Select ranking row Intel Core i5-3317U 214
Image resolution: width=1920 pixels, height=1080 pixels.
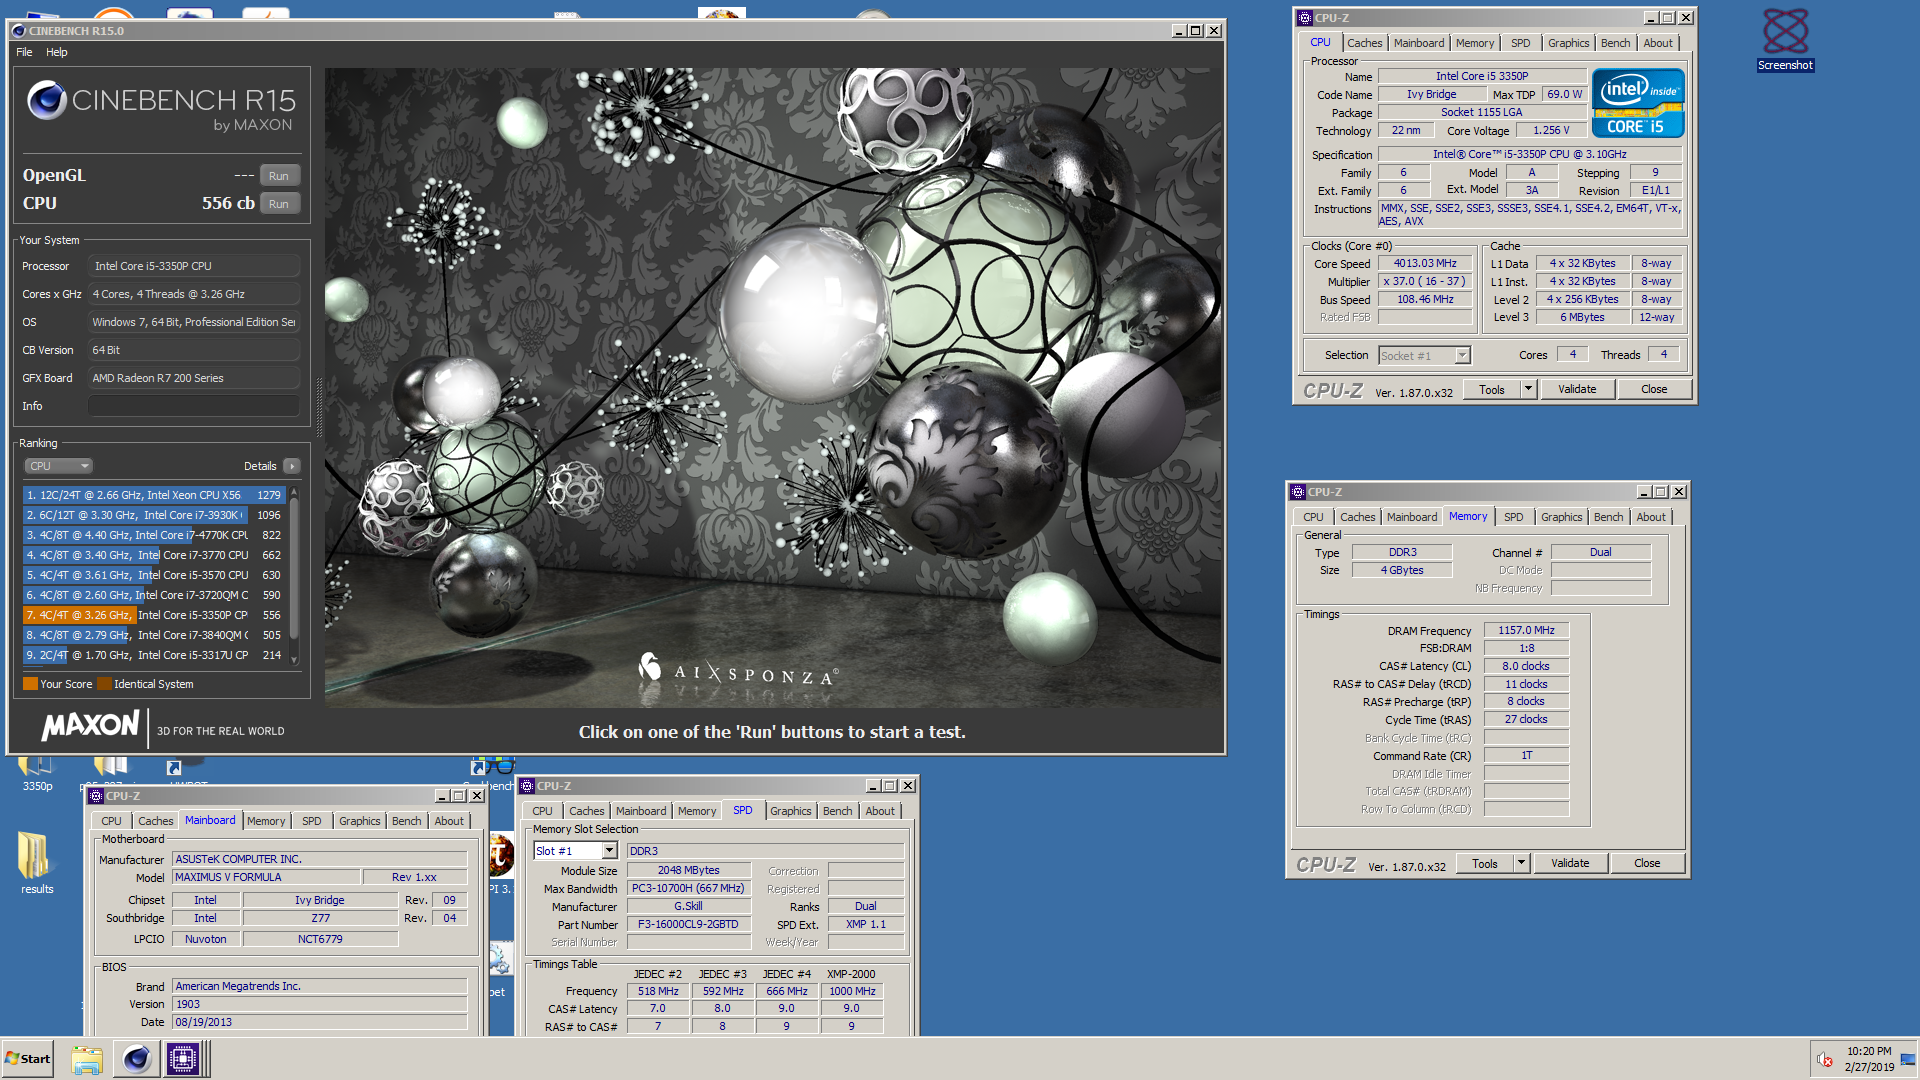(154, 655)
